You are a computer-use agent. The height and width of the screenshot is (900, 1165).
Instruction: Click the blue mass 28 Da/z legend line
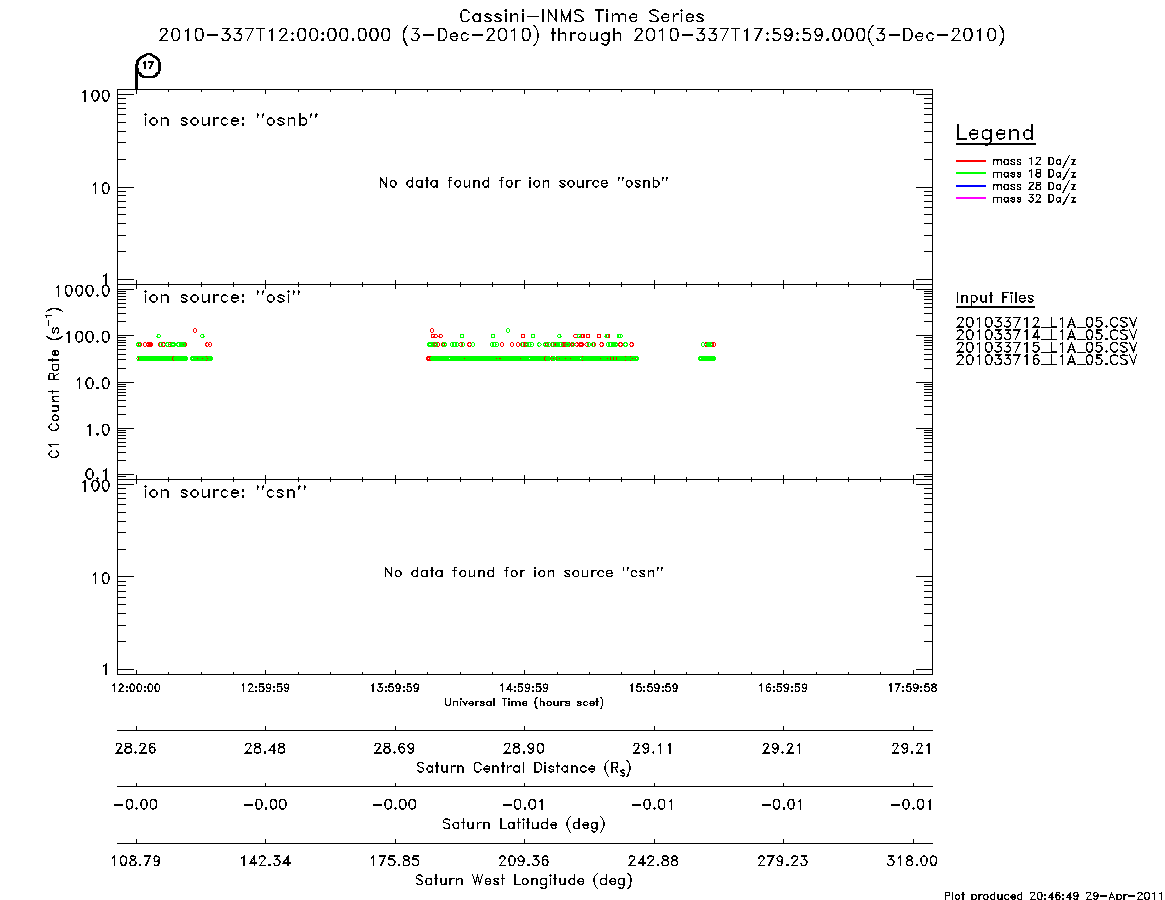[x=970, y=187]
